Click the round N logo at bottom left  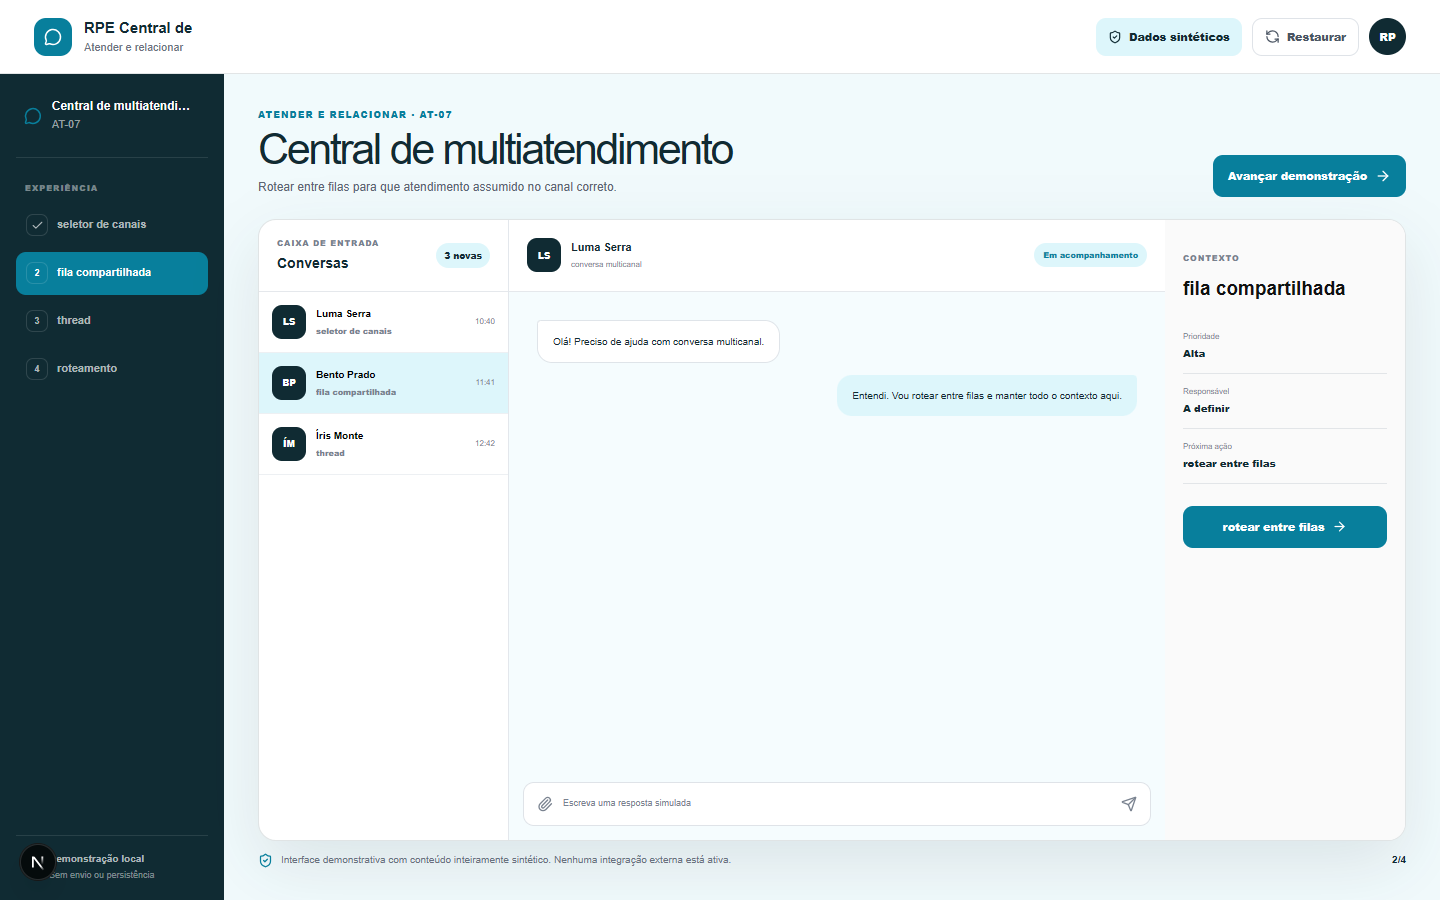point(38,862)
